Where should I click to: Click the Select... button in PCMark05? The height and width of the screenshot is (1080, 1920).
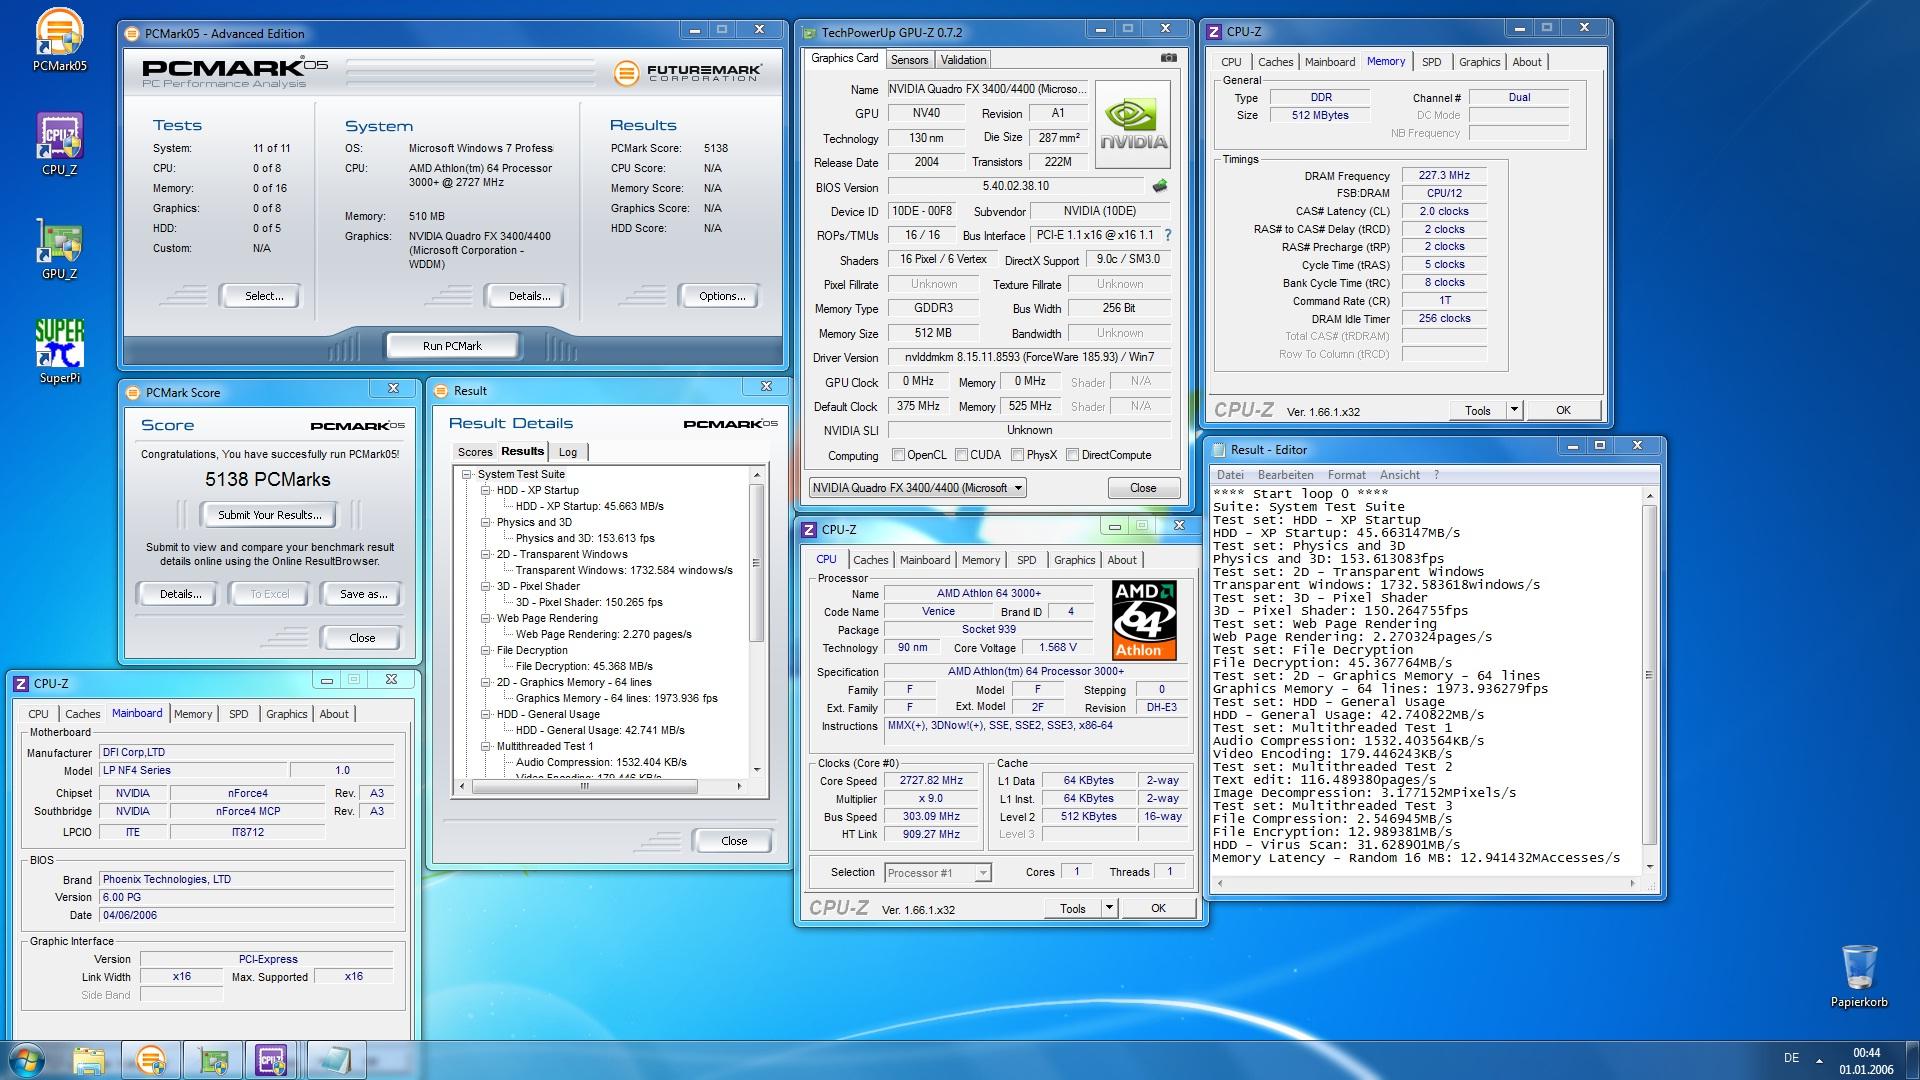[264, 296]
